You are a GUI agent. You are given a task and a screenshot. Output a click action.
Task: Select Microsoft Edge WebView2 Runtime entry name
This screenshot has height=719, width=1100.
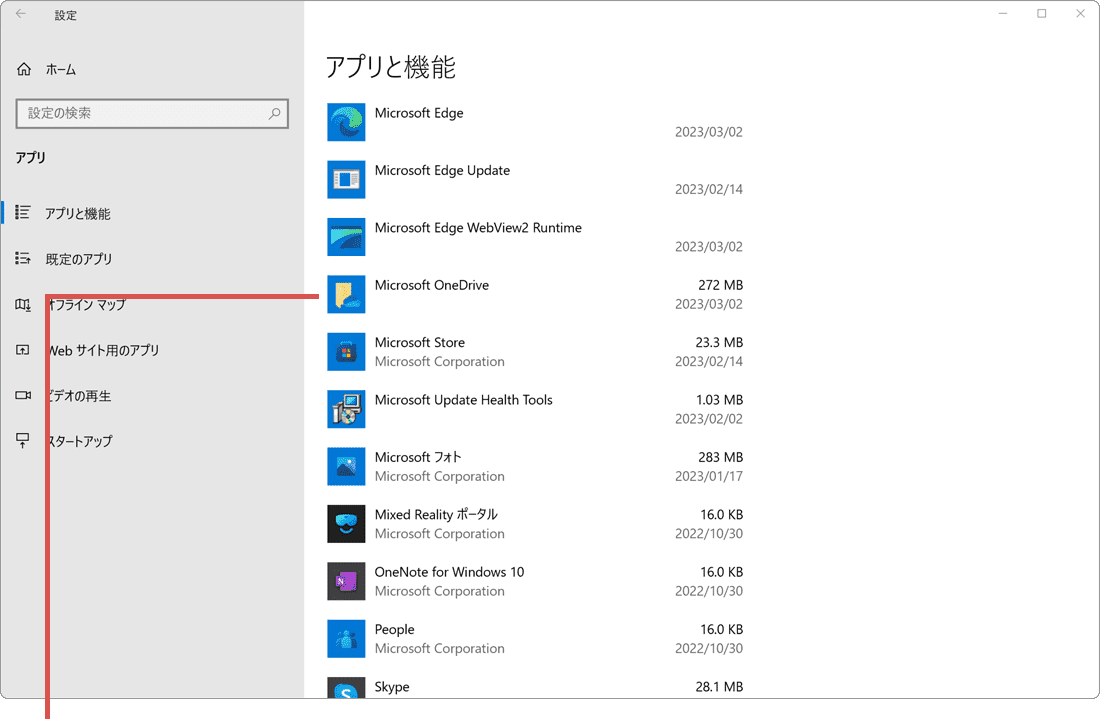(x=478, y=228)
